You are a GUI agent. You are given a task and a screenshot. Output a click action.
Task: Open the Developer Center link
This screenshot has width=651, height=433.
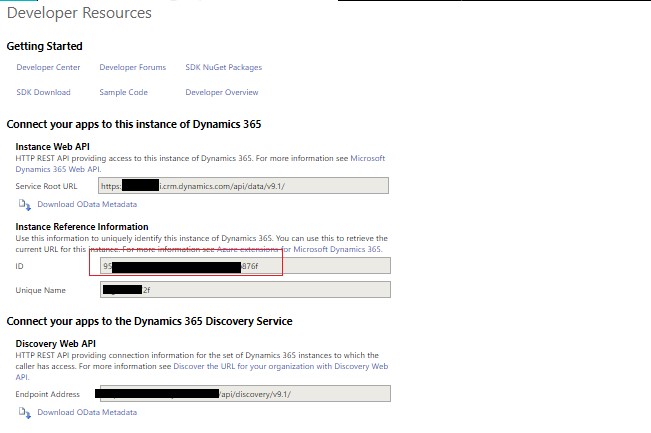48,67
